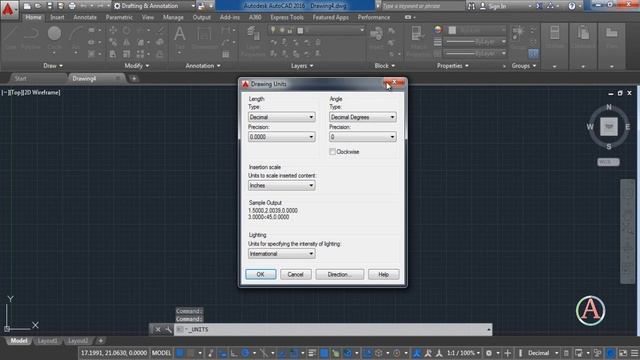Click the coordinates readout 17.1991, 21.0630, 0.0000
Image resolution: width=640 pixels, height=360 pixels.
113,353
